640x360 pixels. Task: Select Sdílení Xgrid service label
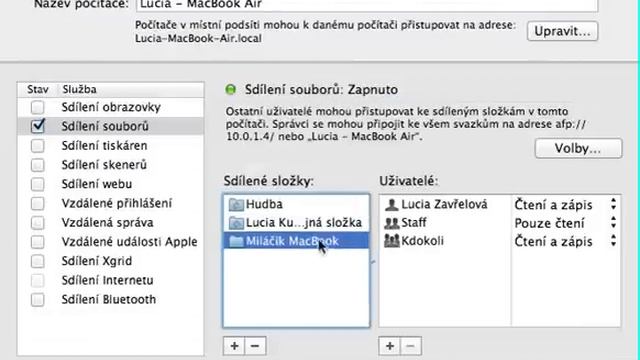coord(97,261)
